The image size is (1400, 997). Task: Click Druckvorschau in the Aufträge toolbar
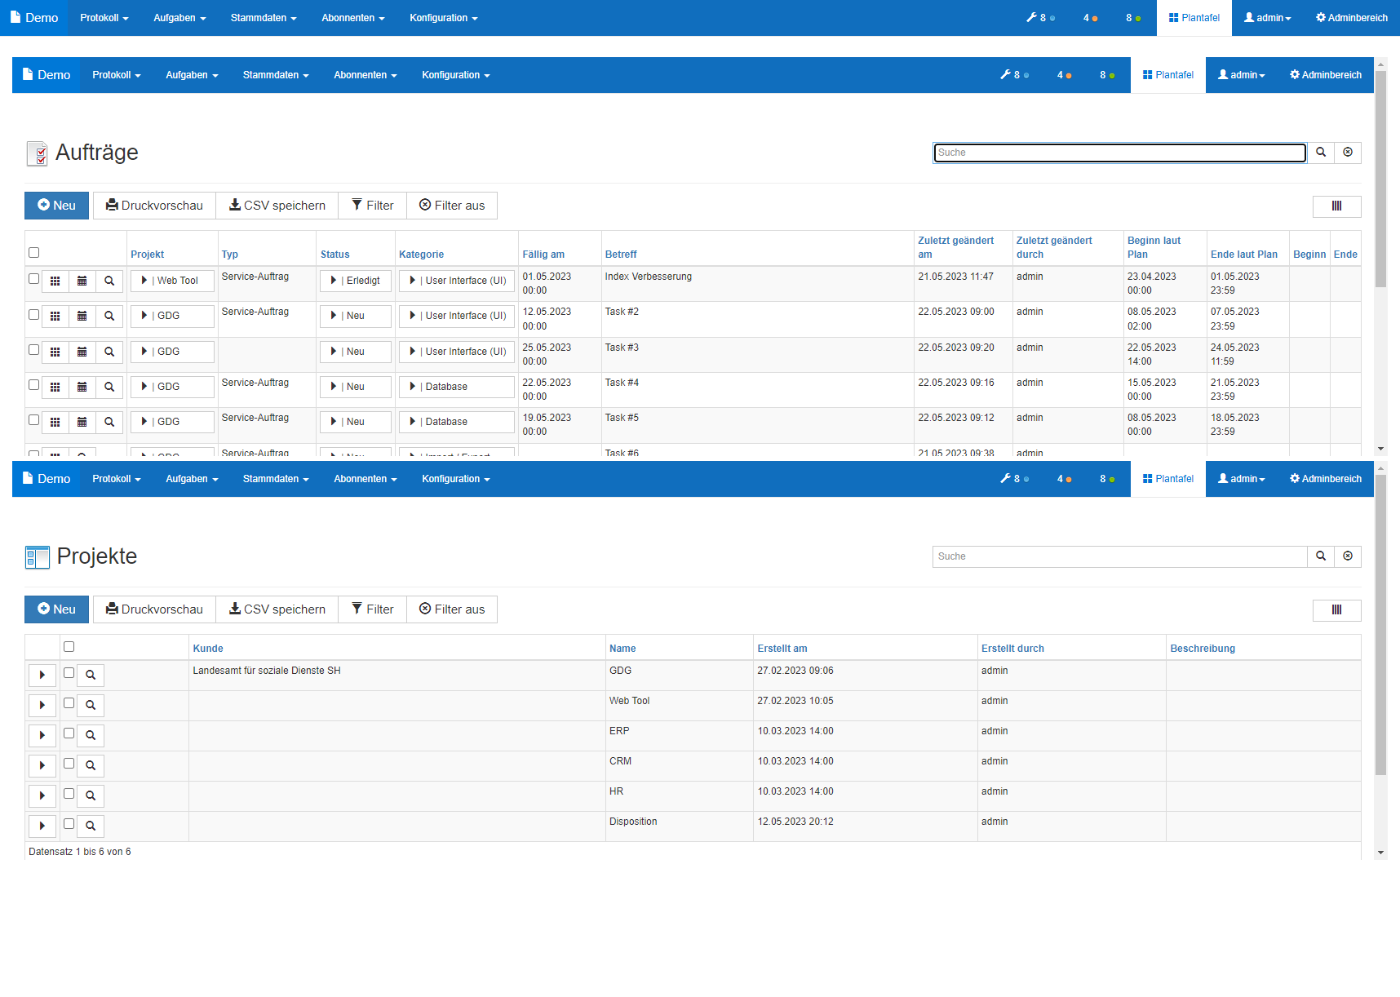154,206
